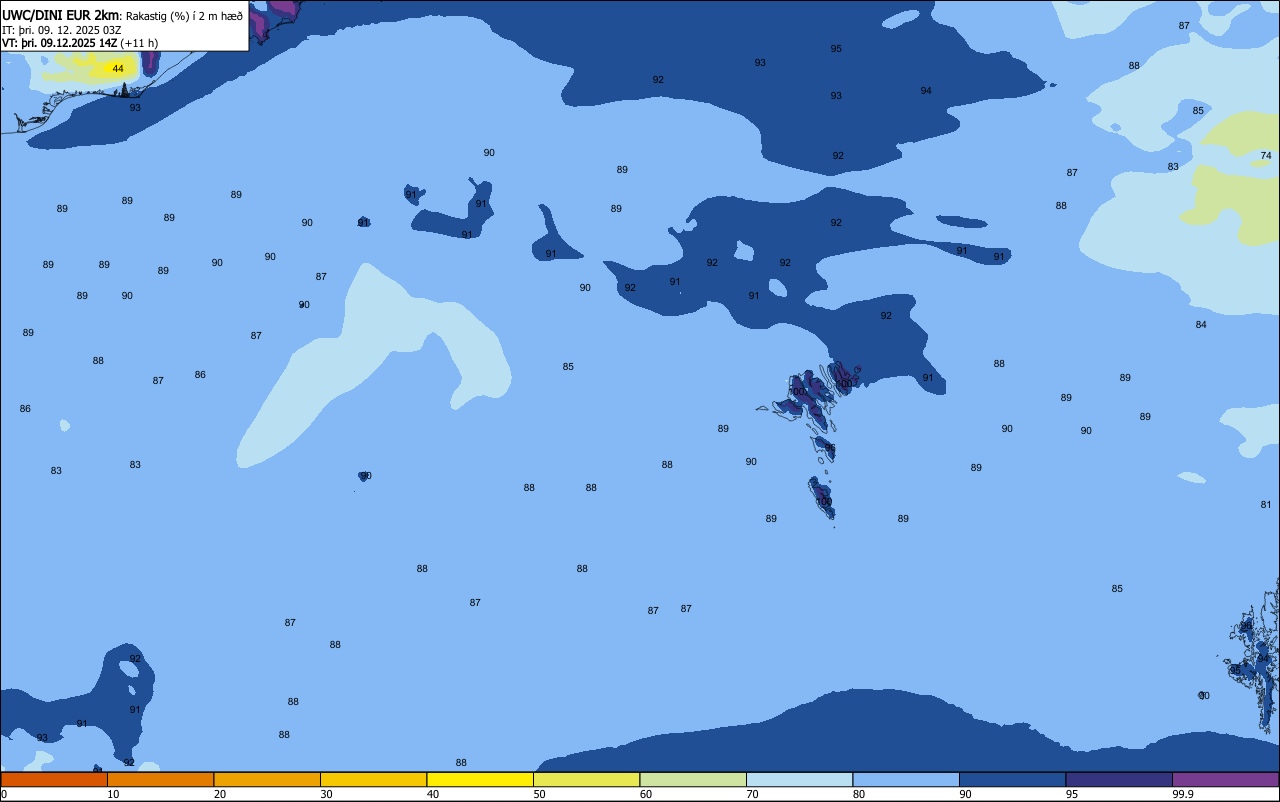Click the 50–60 pale yellow legend segment
1280x802 pixels.
coord(586,779)
